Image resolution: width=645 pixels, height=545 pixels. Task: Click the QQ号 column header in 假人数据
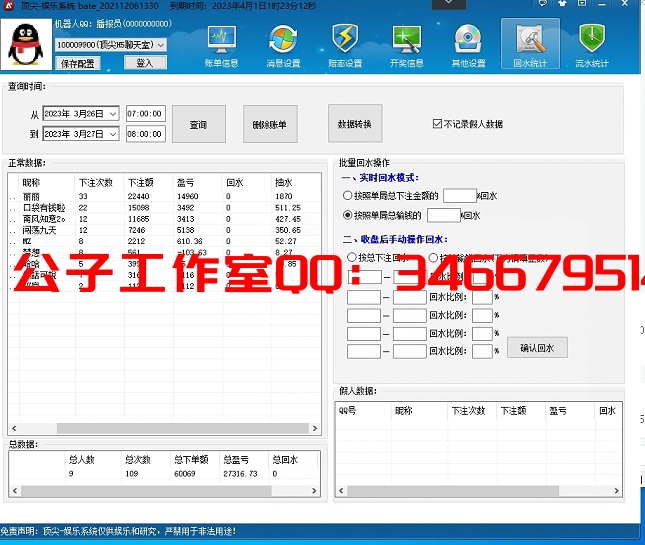pyautogui.click(x=364, y=410)
